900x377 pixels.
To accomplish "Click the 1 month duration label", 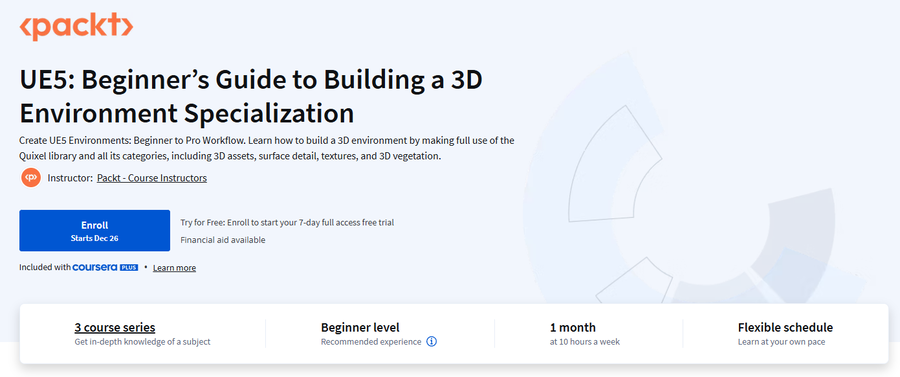I will (x=573, y=328).
